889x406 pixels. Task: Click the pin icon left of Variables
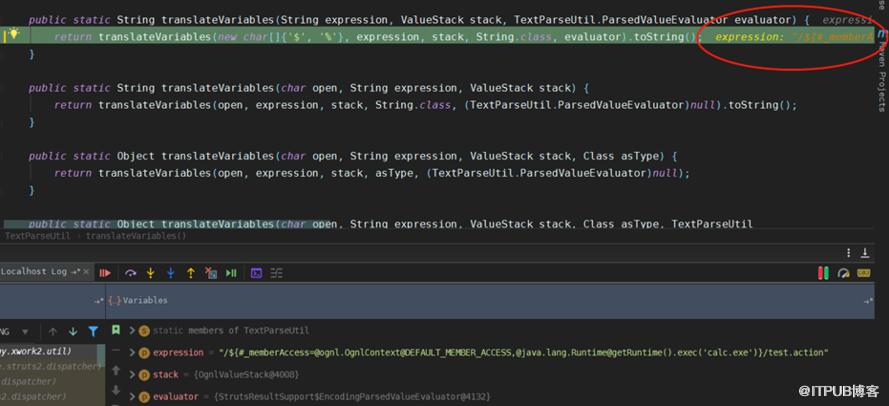pos(98,301)
